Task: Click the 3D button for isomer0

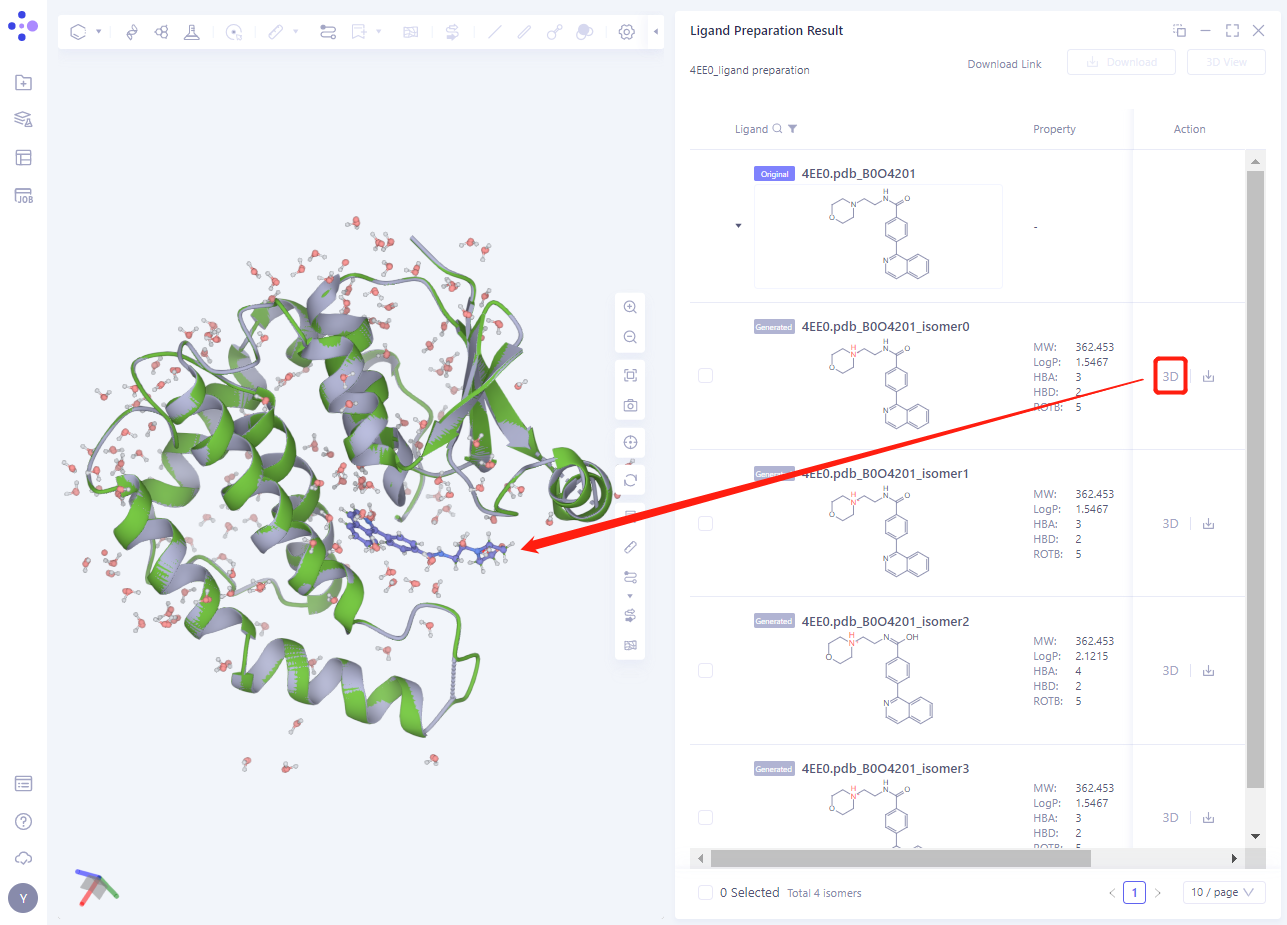Action: [x=1170, y=377]
